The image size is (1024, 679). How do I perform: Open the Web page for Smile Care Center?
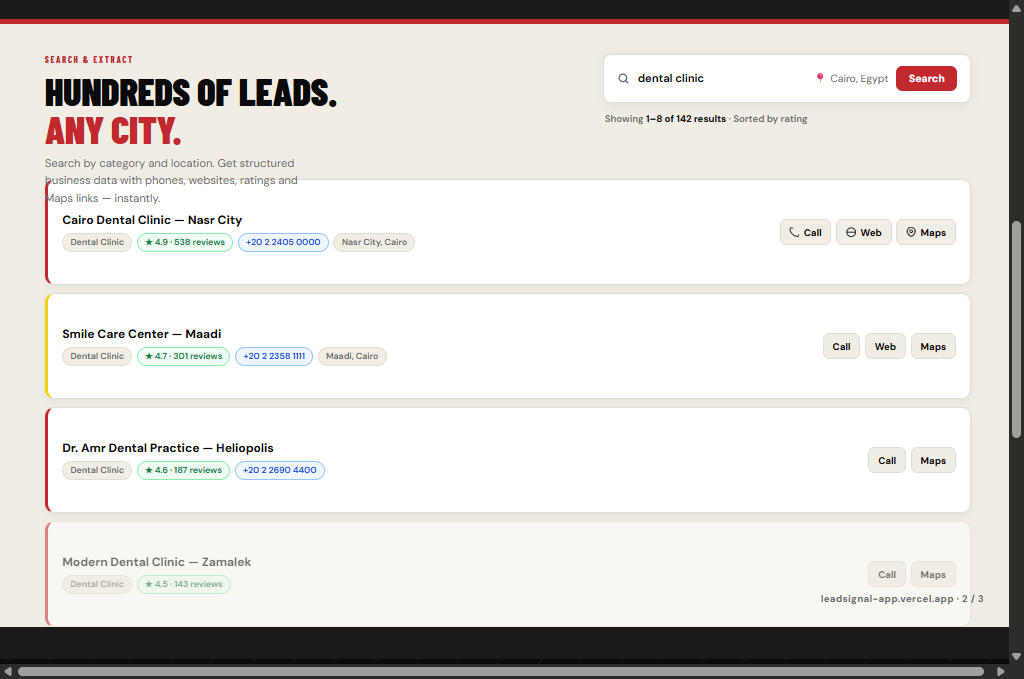pyautogui.click(x=885, y=346)
